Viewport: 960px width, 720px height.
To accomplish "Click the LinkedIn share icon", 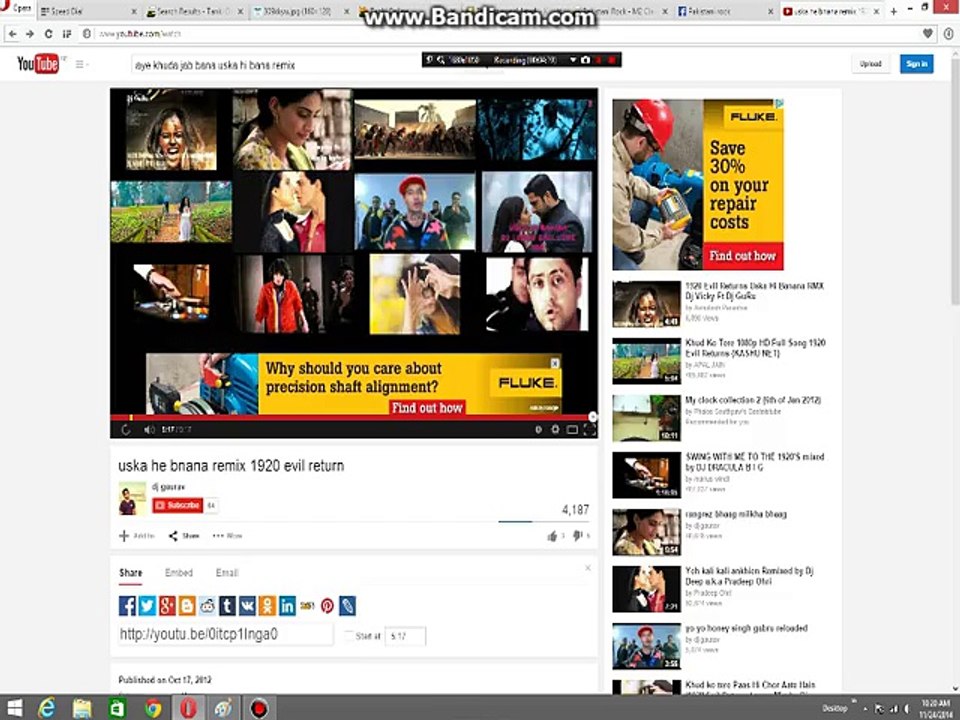I will [x=287, y=606].
